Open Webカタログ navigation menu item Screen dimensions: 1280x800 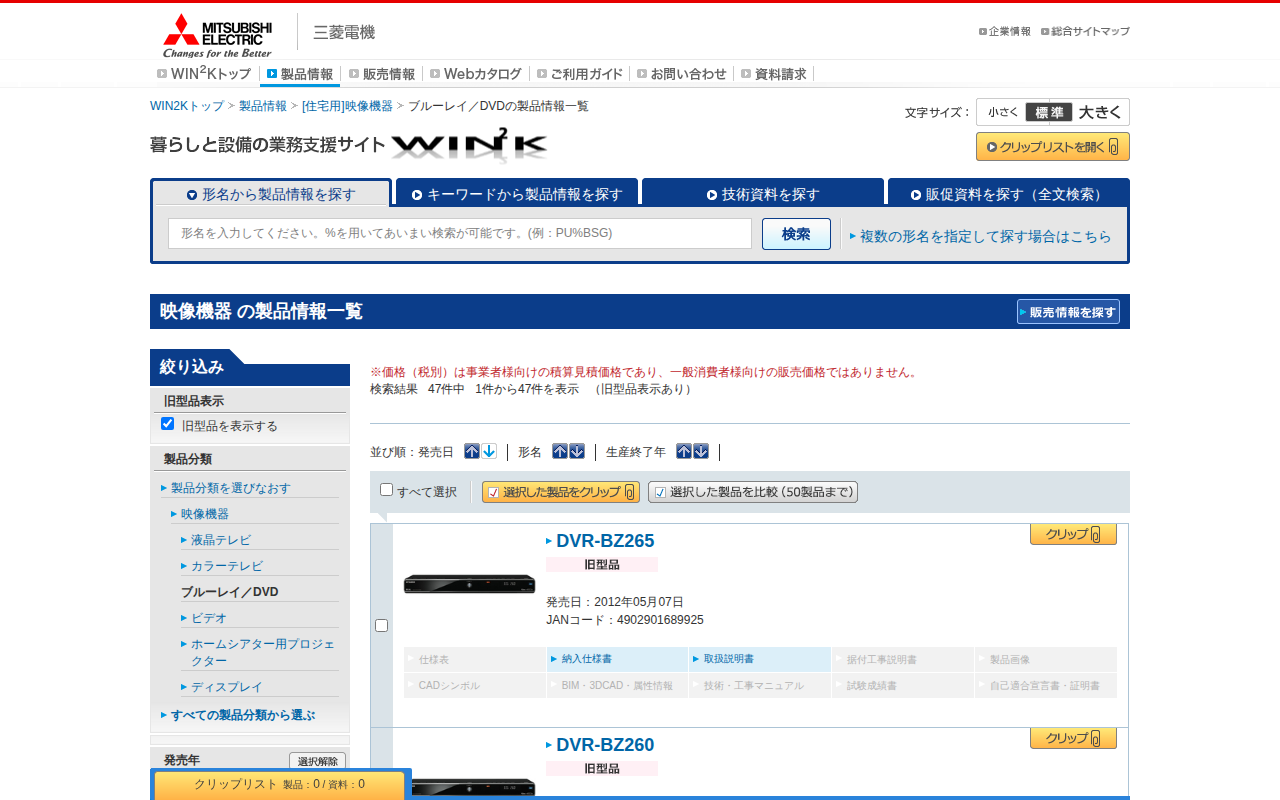tap(476, 73)
